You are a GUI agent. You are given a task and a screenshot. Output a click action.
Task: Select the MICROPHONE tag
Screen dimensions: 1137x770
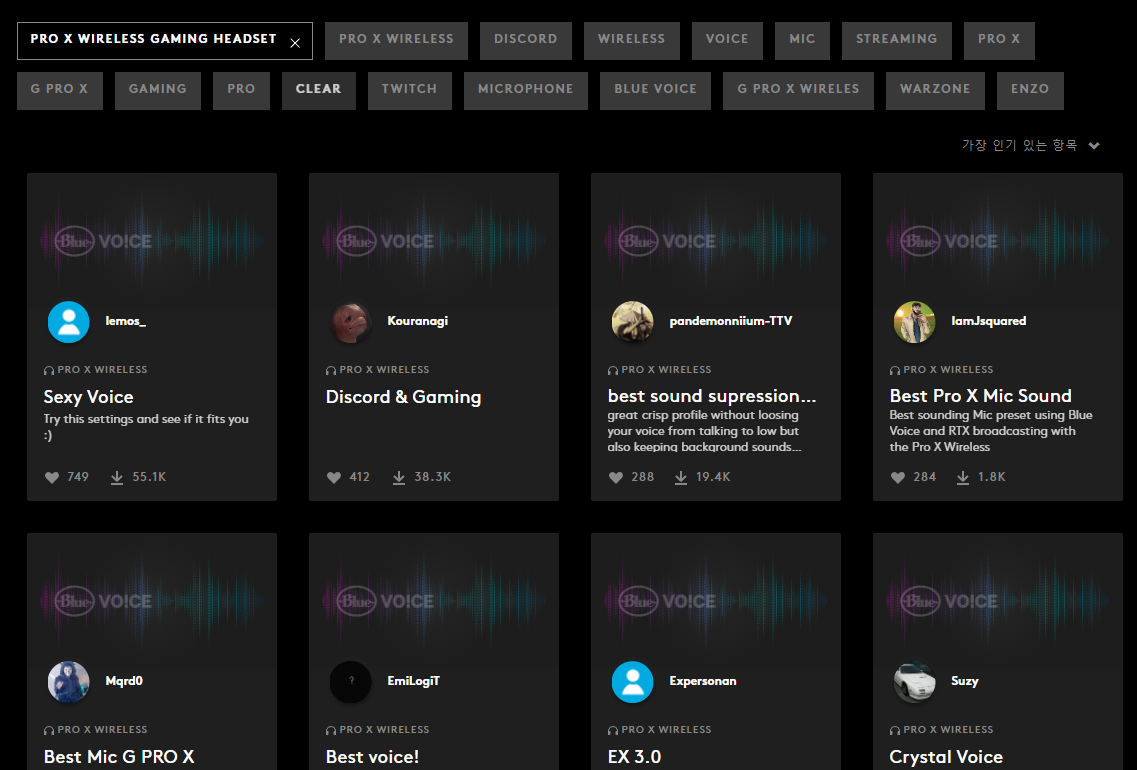coord(526,91)
